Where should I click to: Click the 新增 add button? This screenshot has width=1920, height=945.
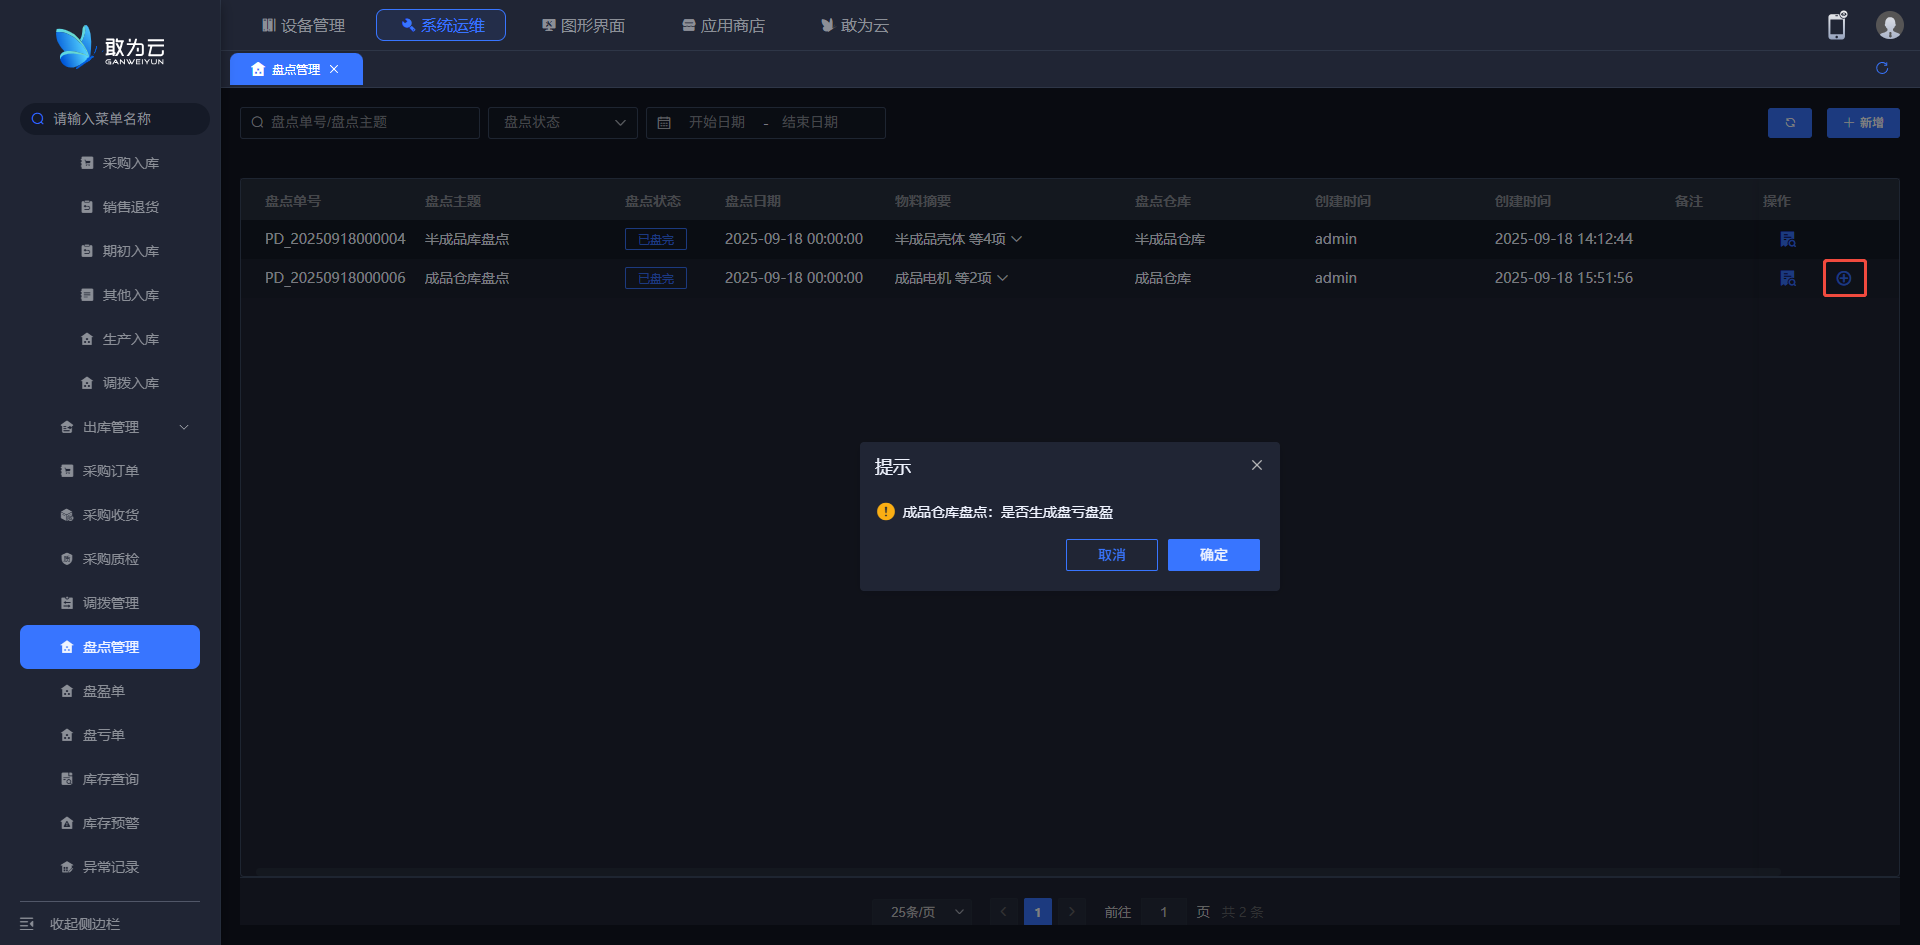(x=1862, y=122)
